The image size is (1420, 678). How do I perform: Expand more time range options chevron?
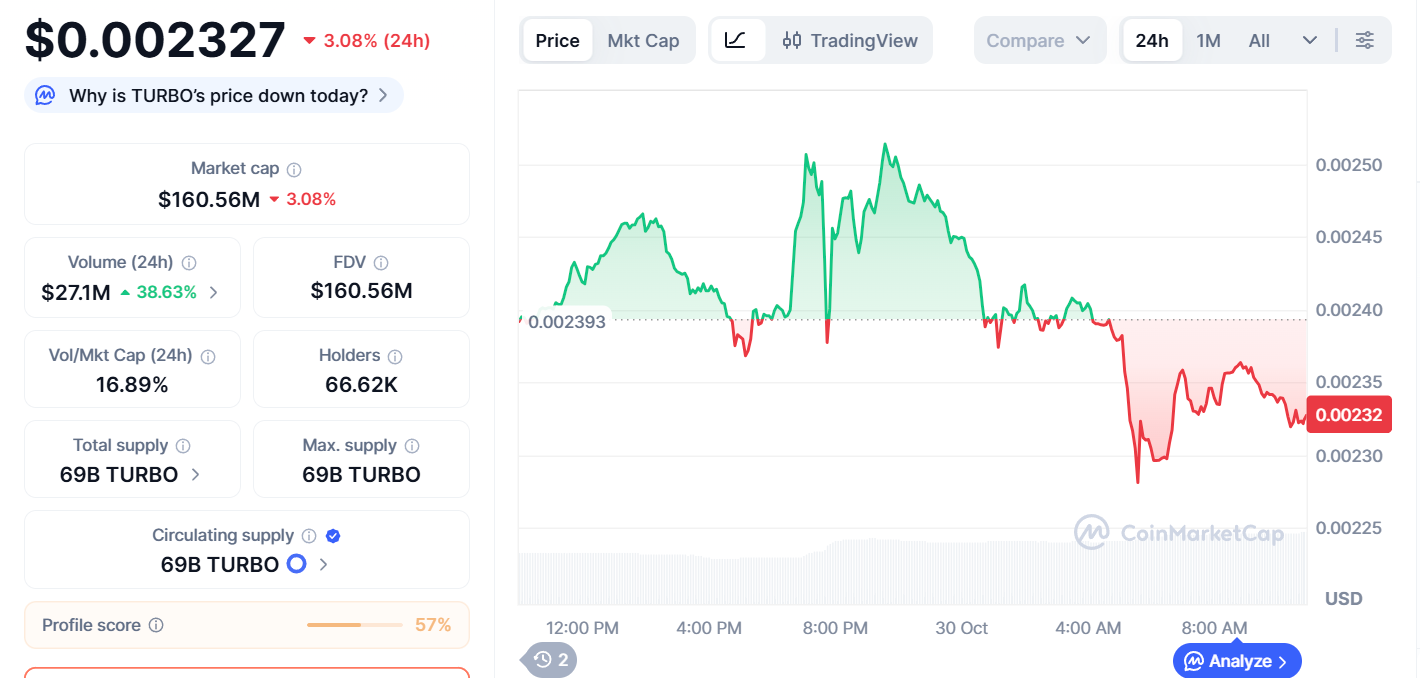coord(1309,40)
